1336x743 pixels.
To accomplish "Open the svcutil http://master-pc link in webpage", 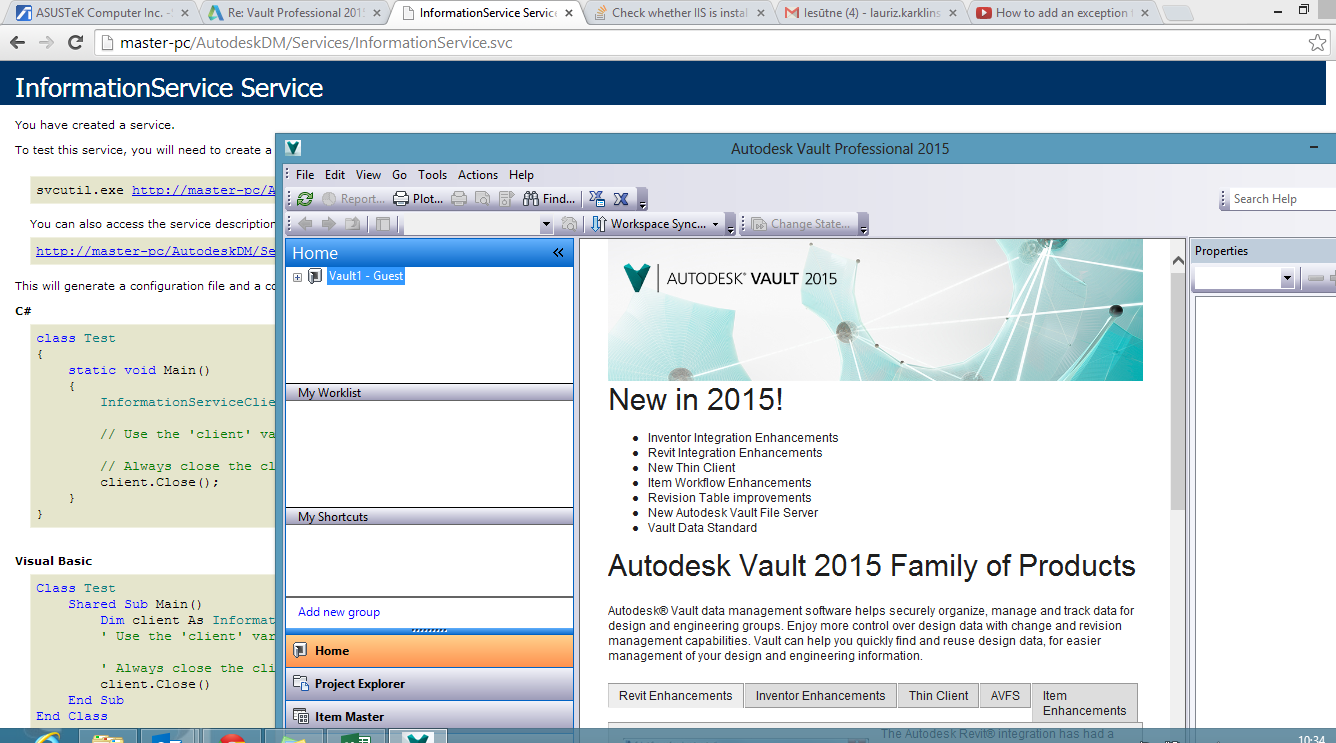I will [x=203, y=190].
